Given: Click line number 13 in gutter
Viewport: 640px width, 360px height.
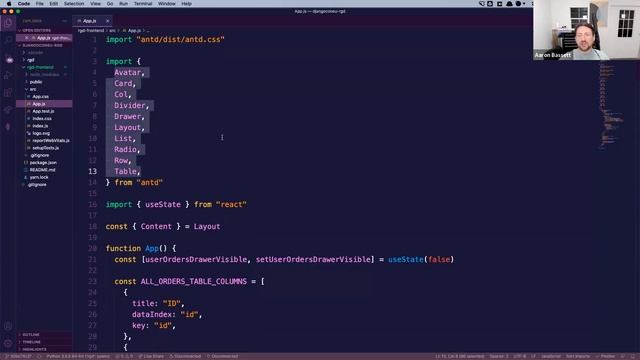Looking at the screenshot, I should (93, 171).
